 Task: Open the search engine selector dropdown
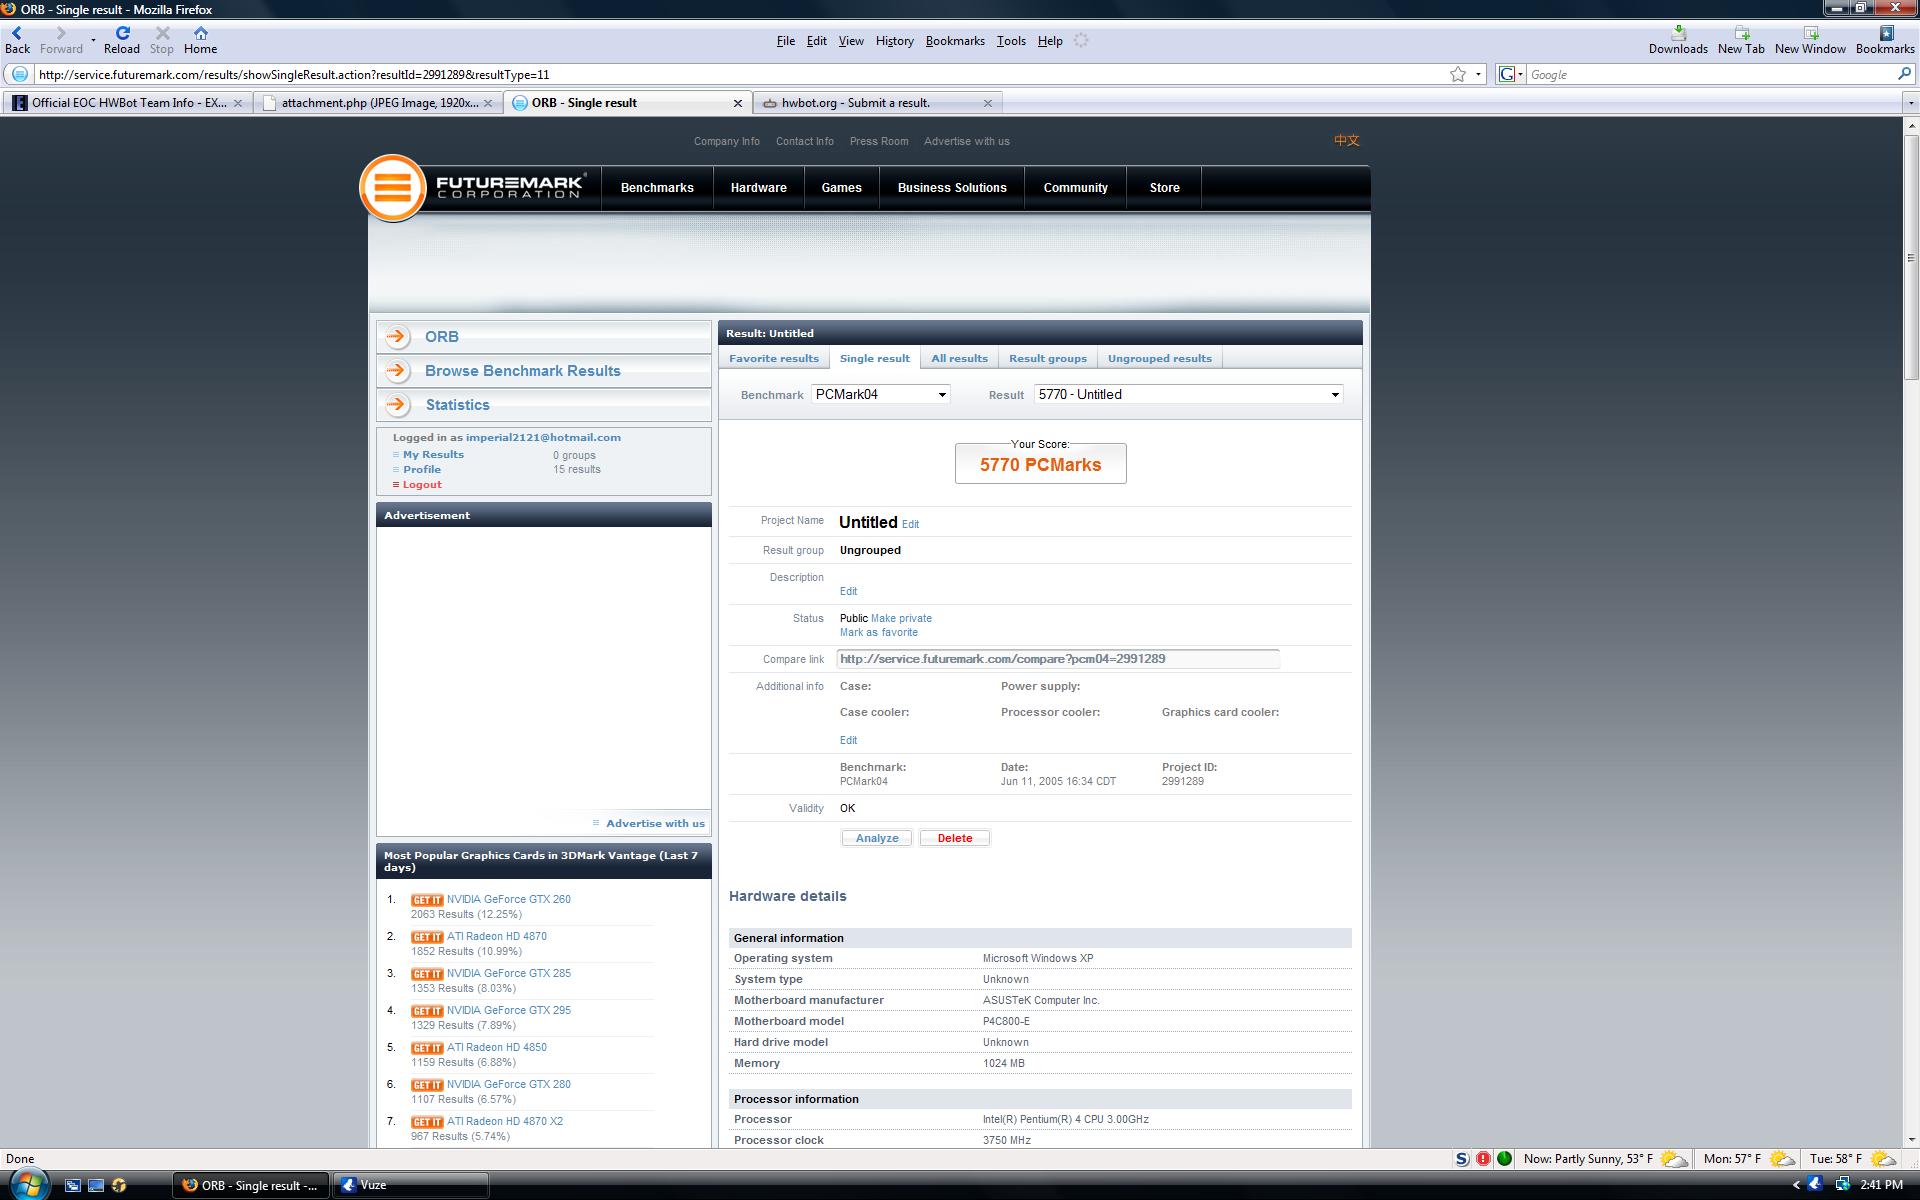[1509, 74]
